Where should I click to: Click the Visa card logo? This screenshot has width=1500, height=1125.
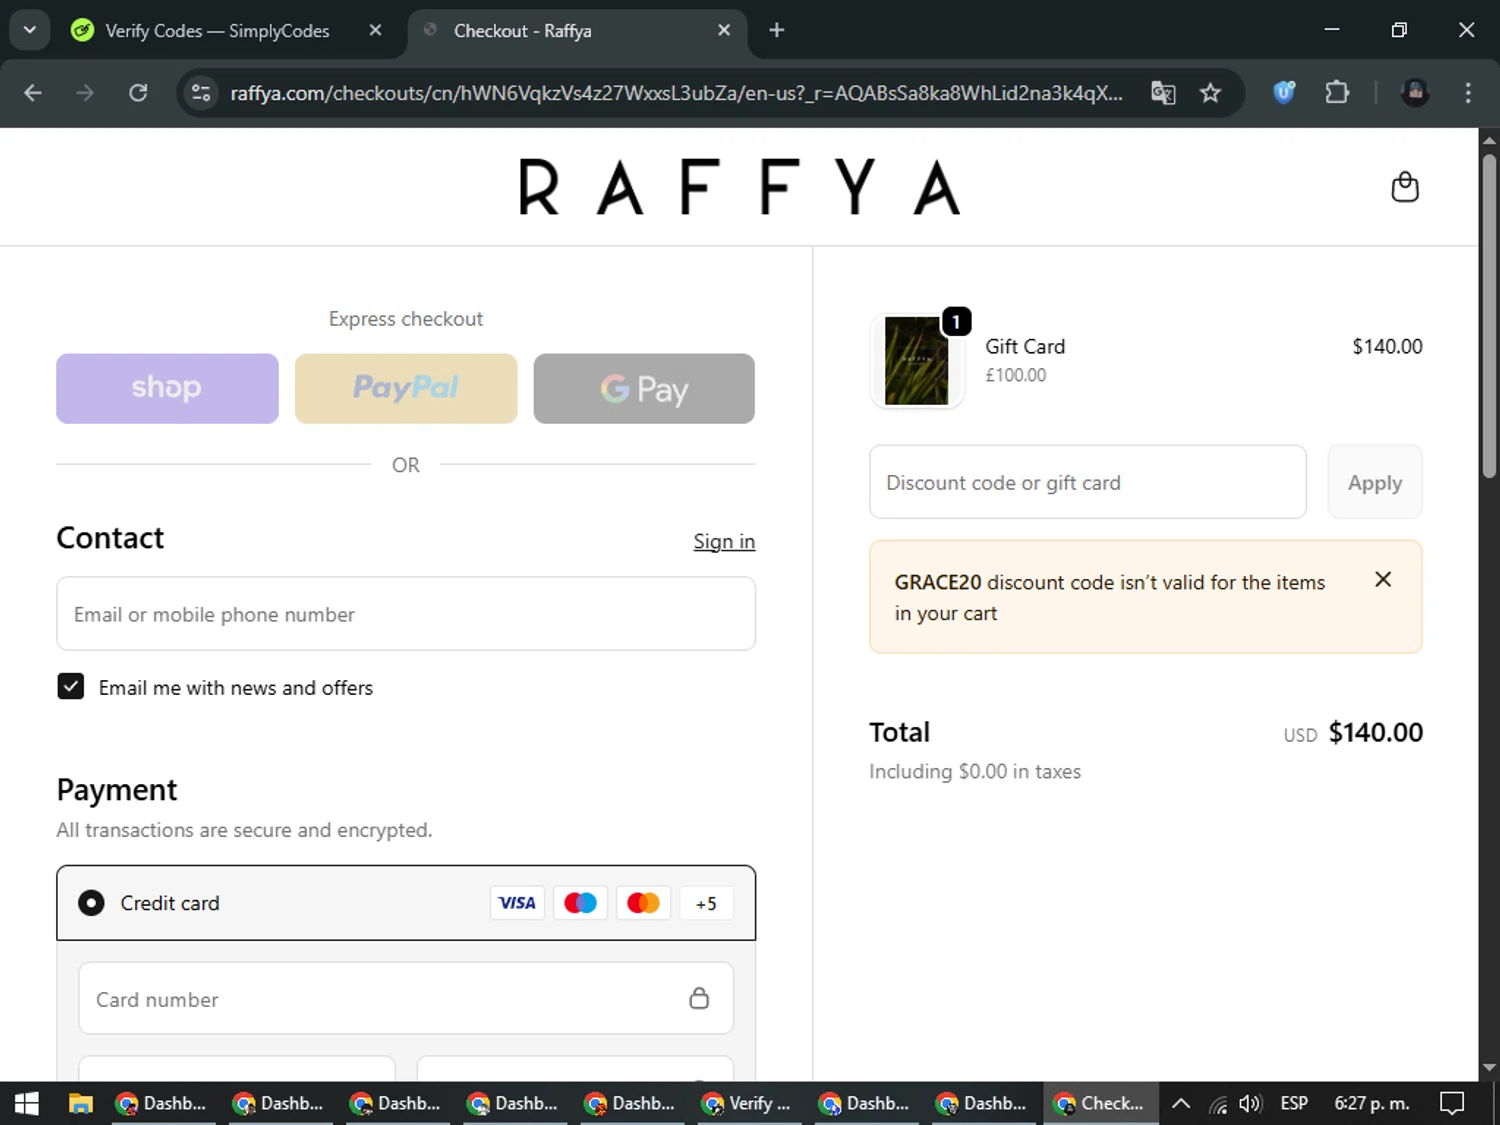tap(517, 903)
